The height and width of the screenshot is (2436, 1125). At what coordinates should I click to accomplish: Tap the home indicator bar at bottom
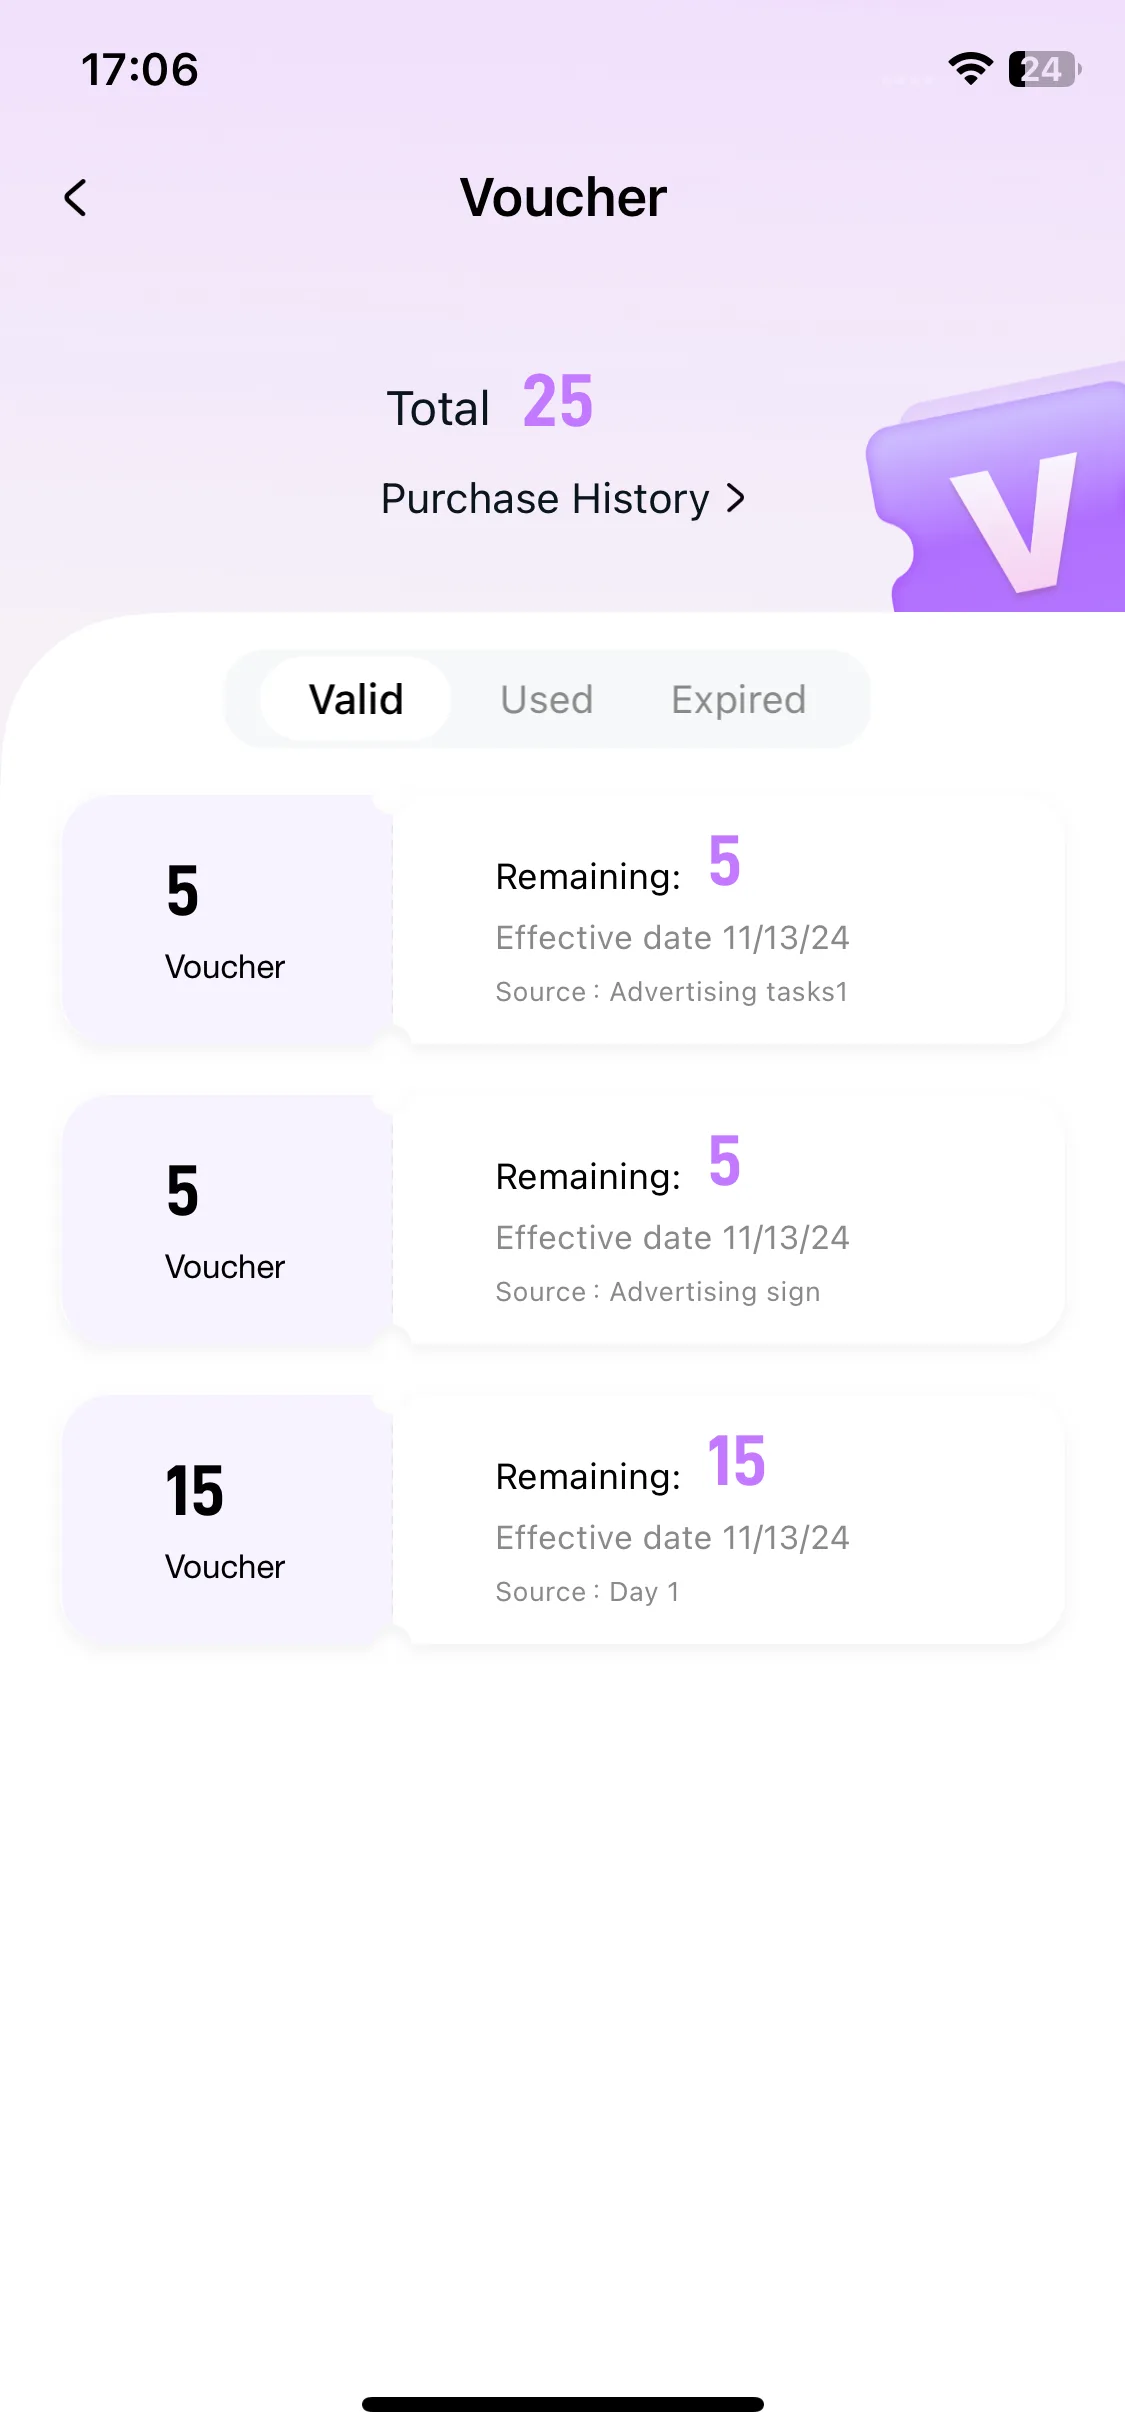pyautogui.click(x=563, y=2404)
